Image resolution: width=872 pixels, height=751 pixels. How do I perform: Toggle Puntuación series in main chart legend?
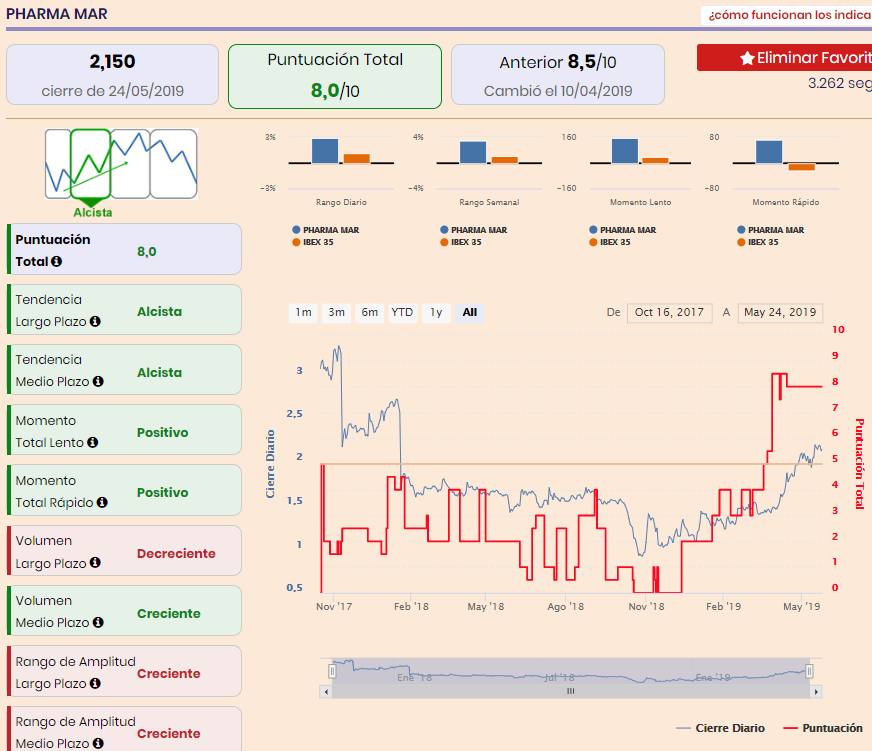(823, 728)
